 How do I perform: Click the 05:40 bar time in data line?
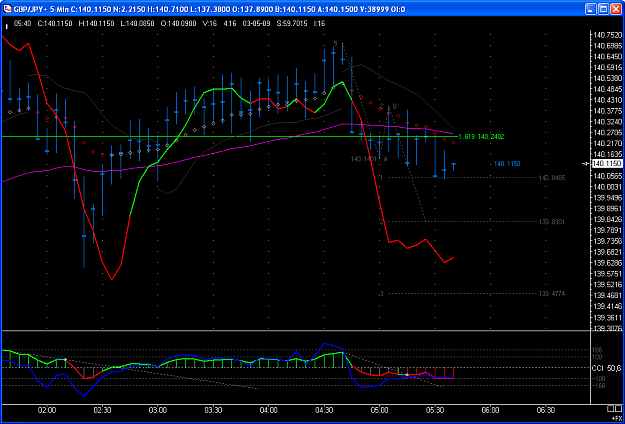(x=22, y=24)
